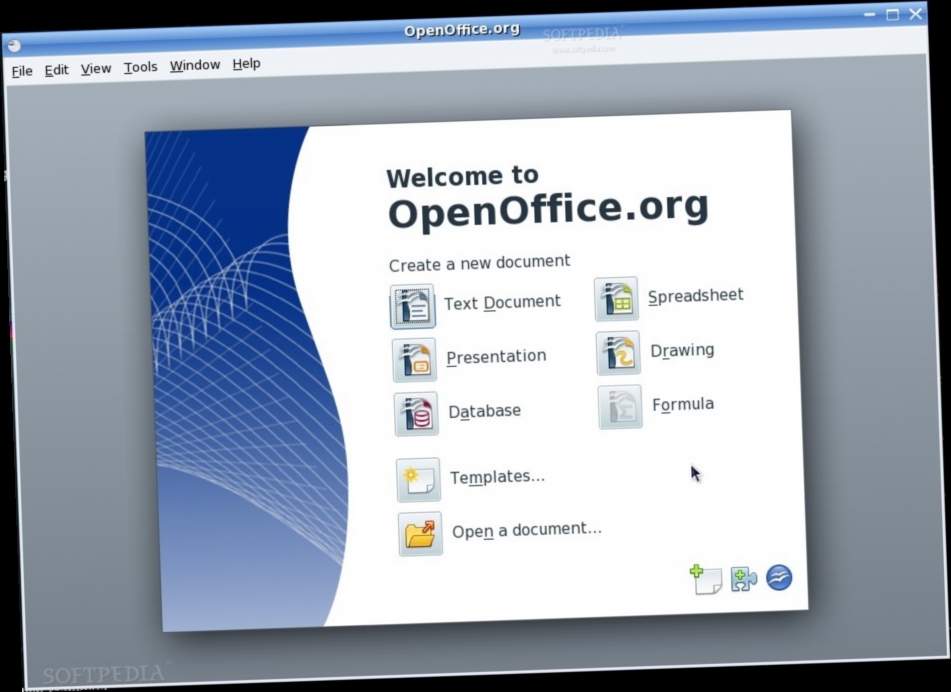Create a new Drawing
This screenshot has height=692, width=951.
click(617, 352)
